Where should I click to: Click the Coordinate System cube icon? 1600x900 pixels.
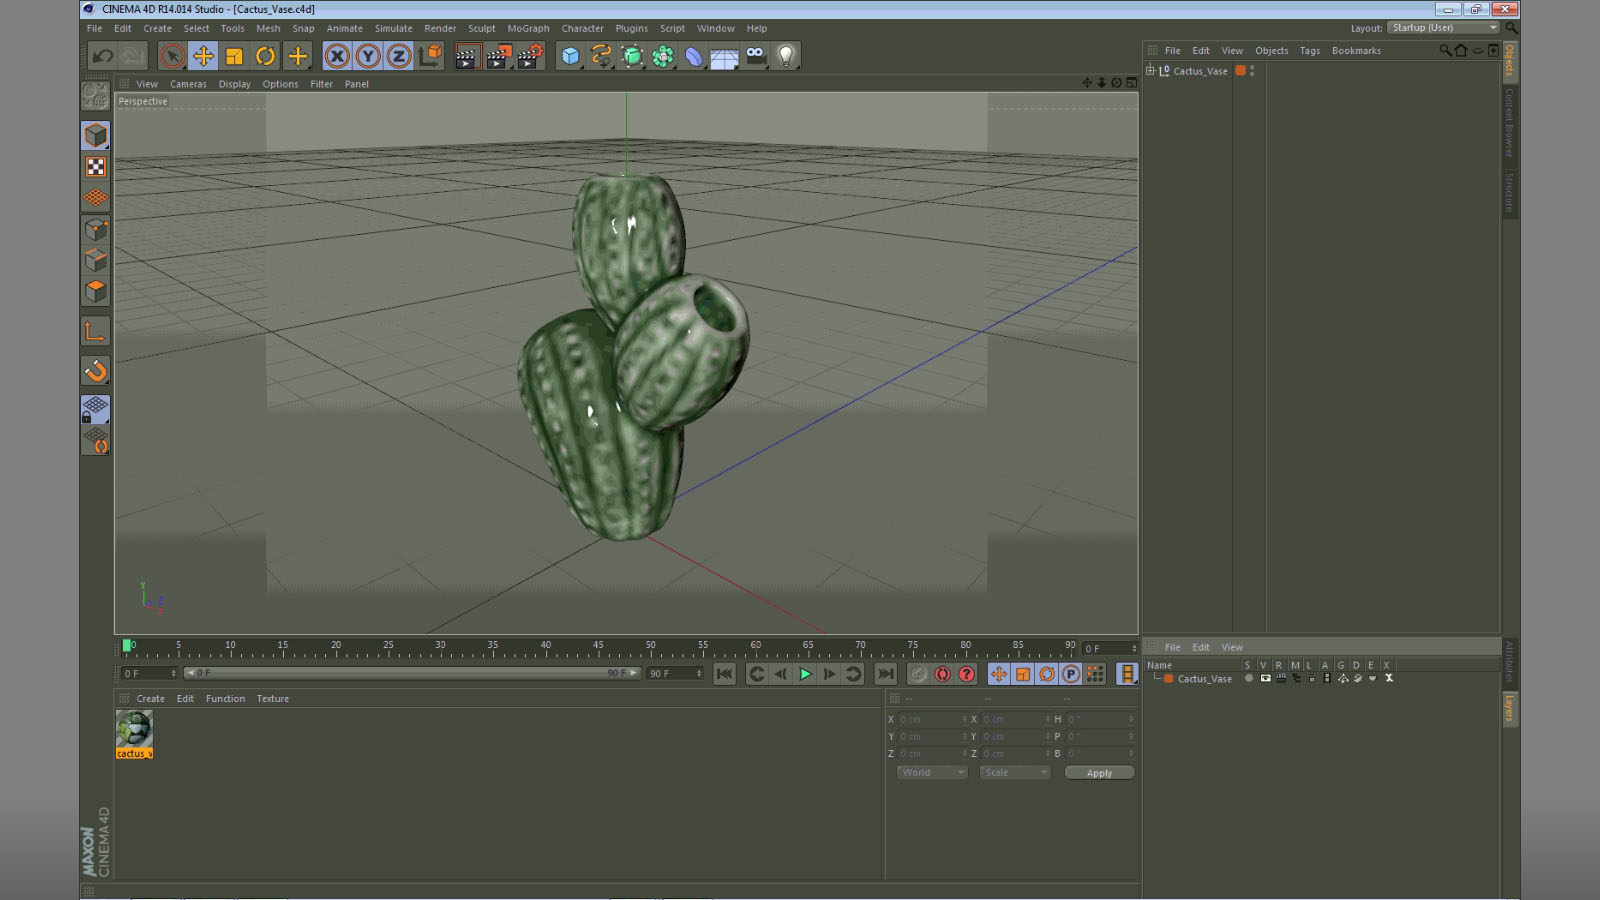pyautogui.click(x=430, y=56)
